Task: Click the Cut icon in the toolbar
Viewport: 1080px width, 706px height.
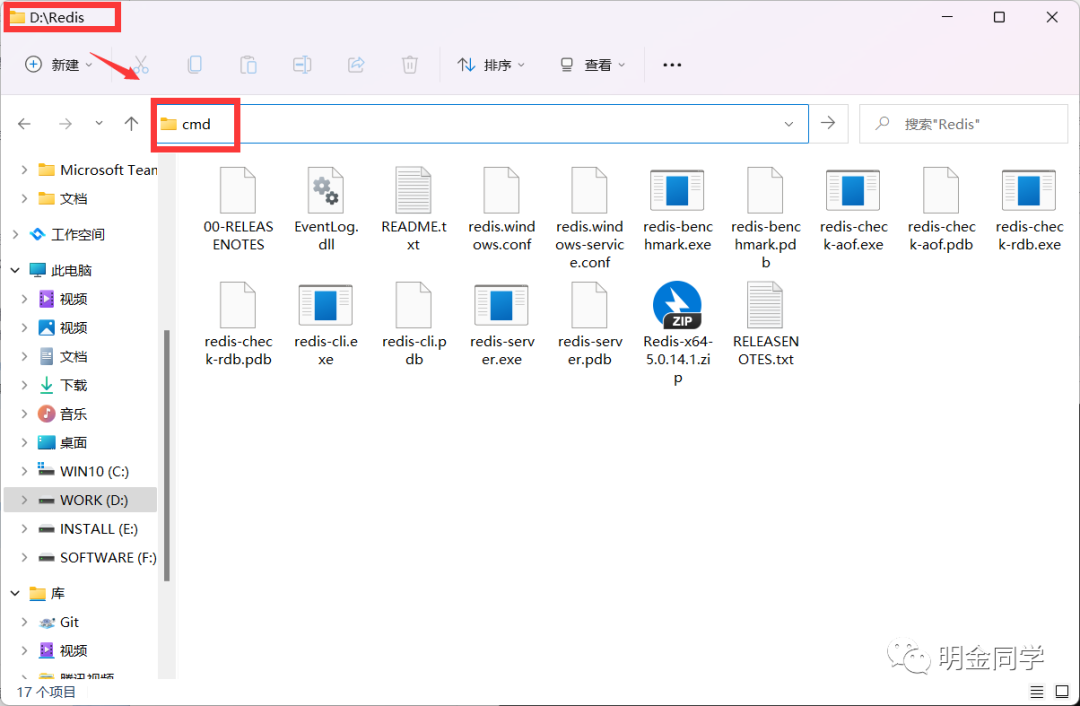Action: [x=142, y=65]
